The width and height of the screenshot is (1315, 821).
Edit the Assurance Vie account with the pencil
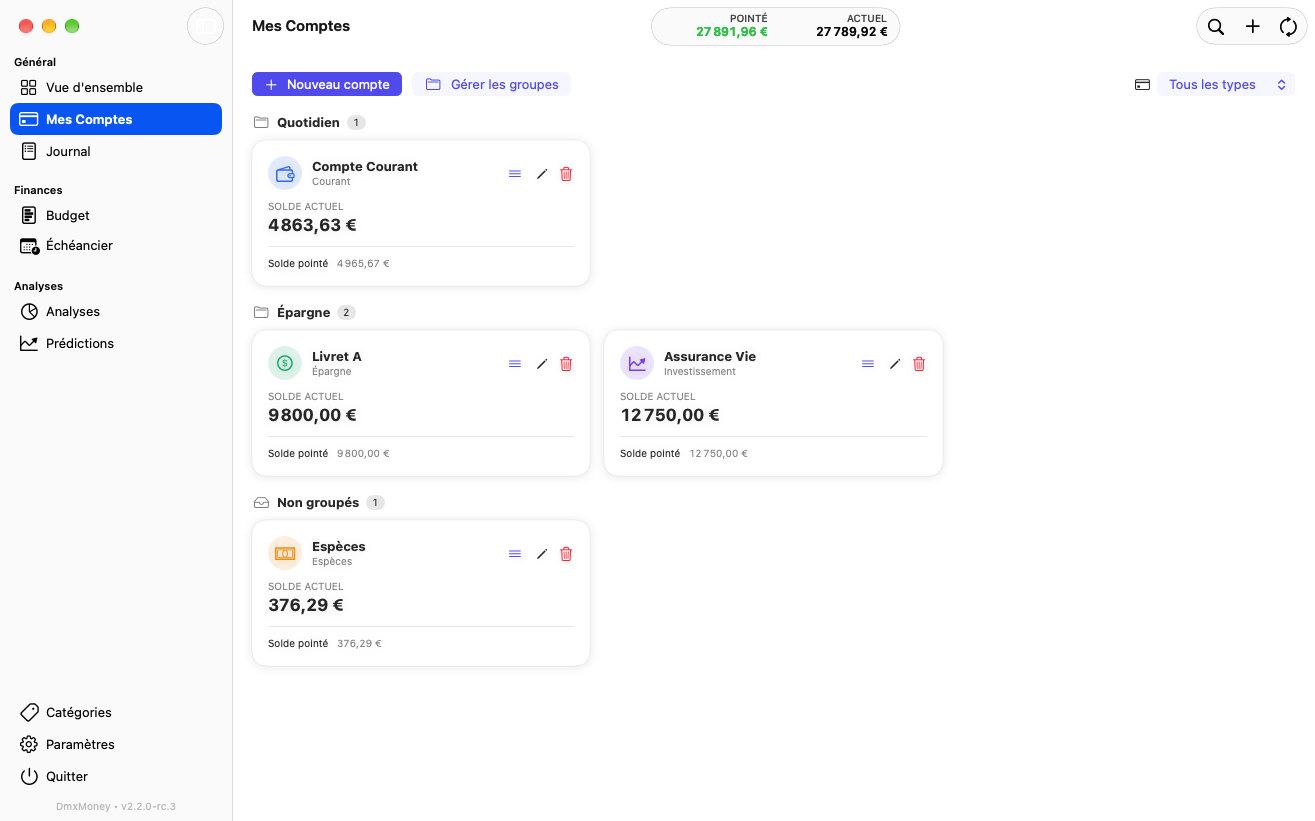tap(895, 364)
